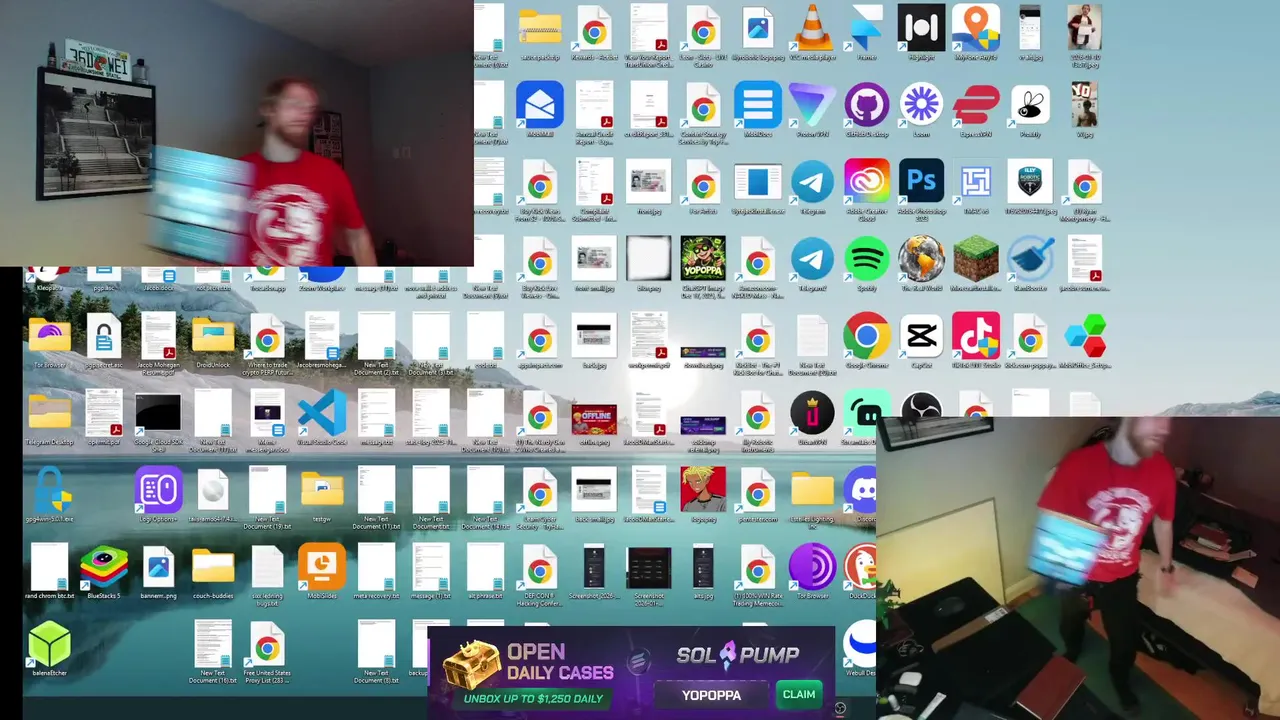
Task: Open the ExpressVPN shortcut
Action: 975,105
